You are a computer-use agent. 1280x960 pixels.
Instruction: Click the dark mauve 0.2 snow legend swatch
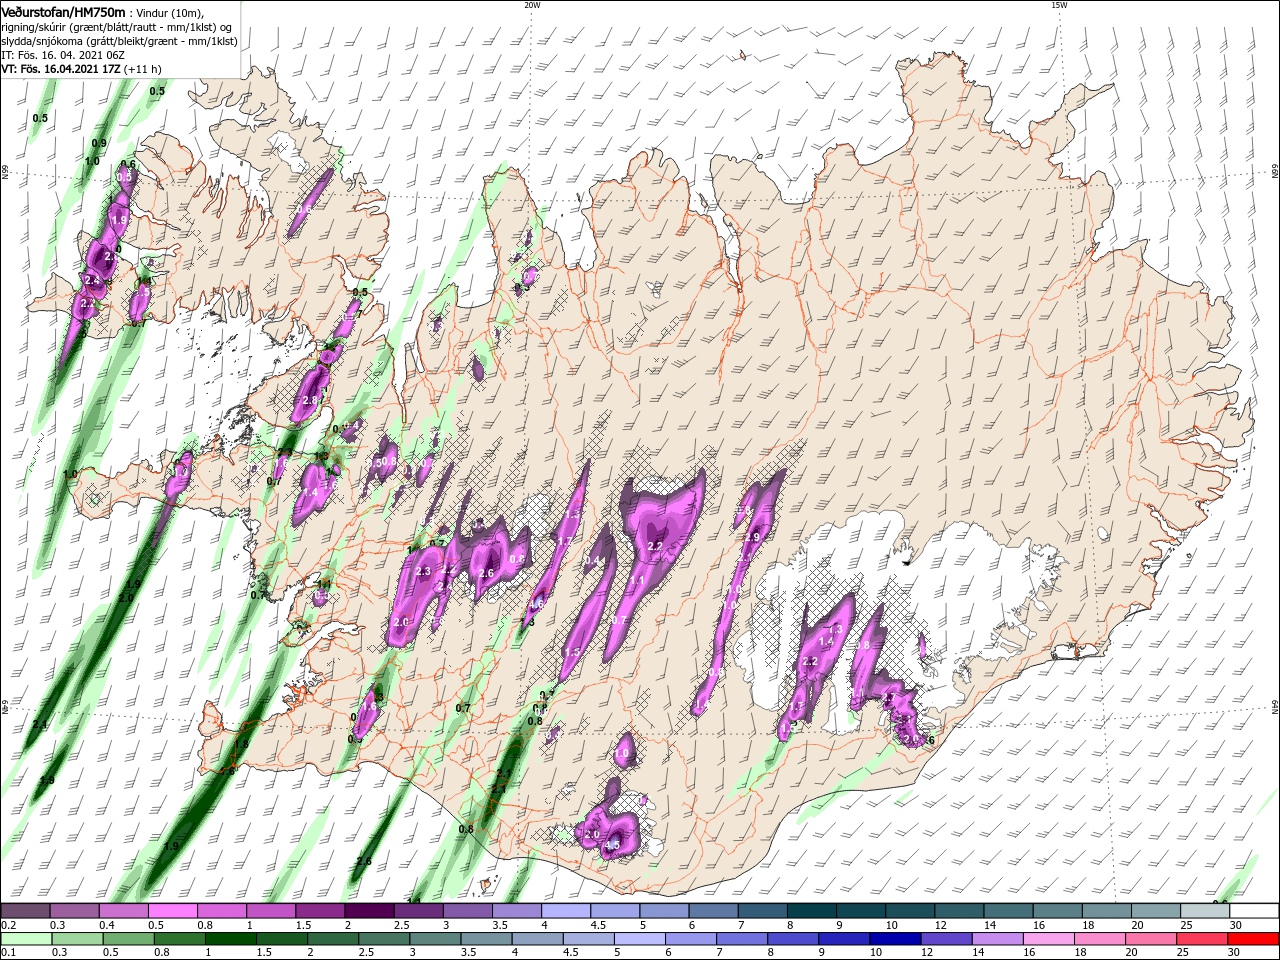(x=25, y=911)
